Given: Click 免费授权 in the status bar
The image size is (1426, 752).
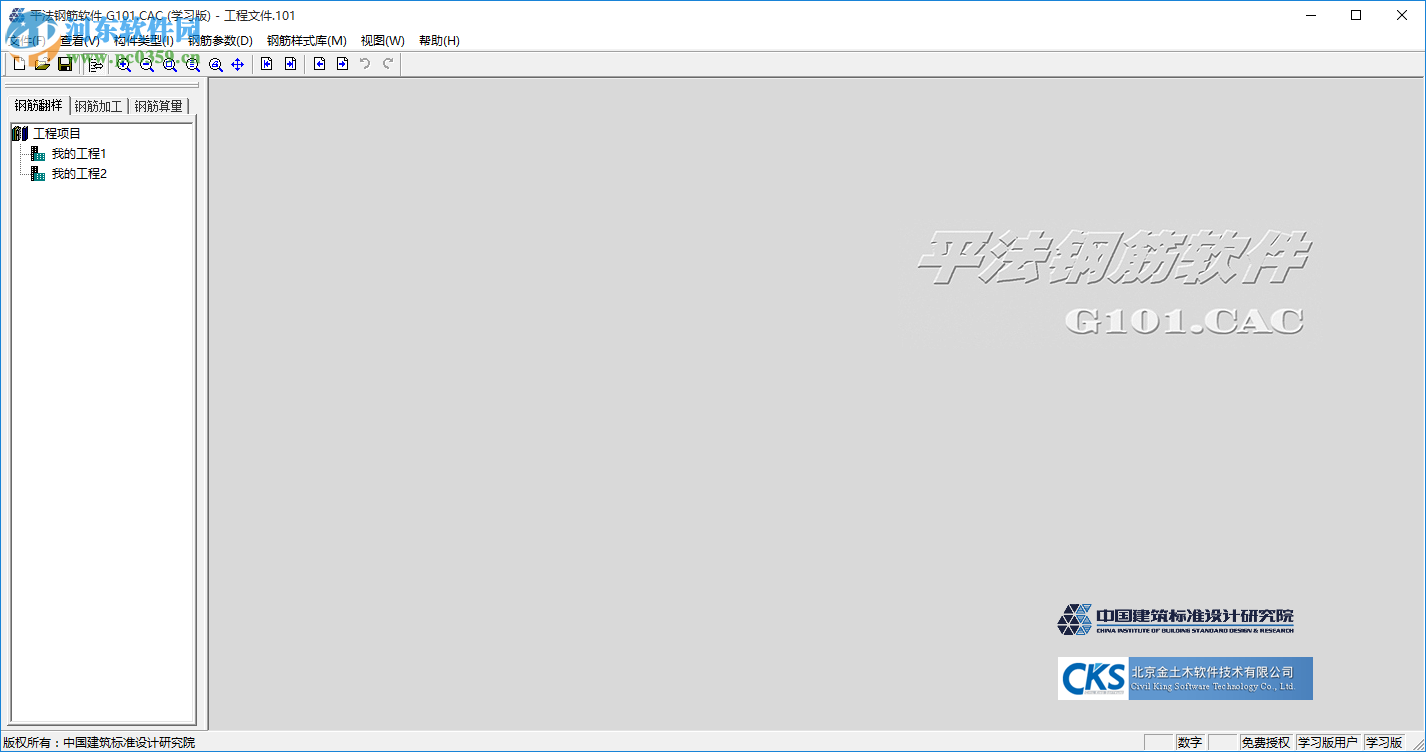Looking at the screenshot, I should [x=1266, y=742].
